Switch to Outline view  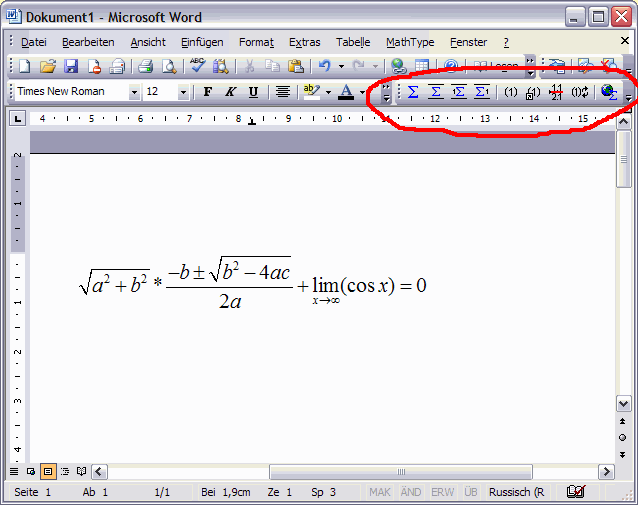[65, 472]
